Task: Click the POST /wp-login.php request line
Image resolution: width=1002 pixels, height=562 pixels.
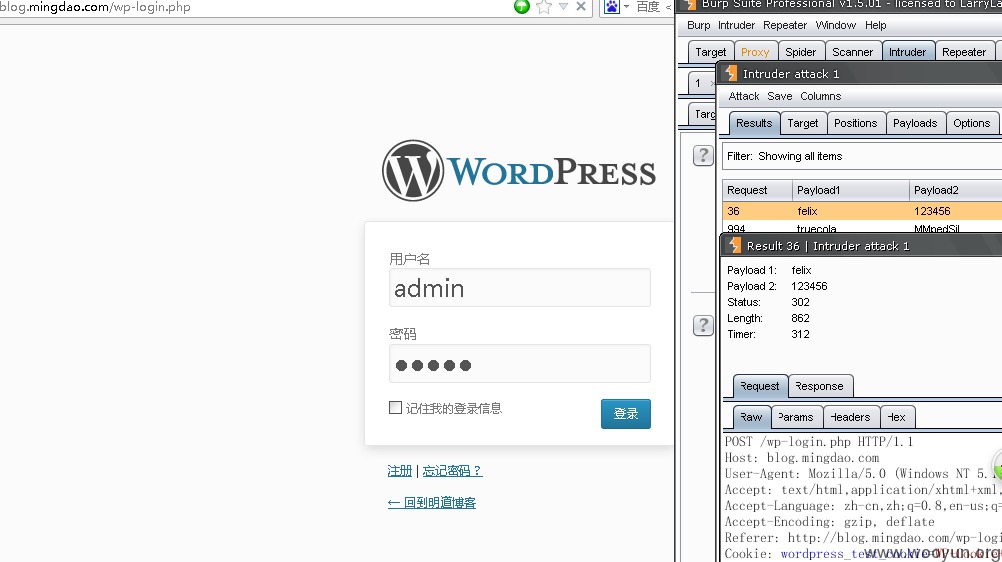Action: pyautogui.click(x=819, y=442)
